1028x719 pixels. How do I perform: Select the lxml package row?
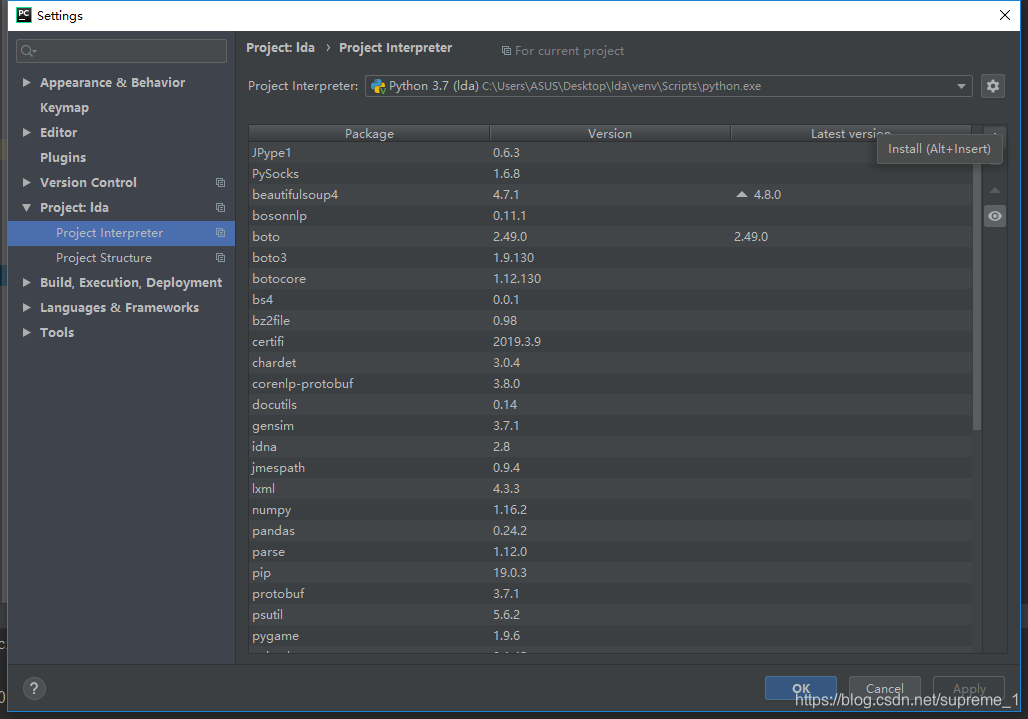[x=610, y=488]
